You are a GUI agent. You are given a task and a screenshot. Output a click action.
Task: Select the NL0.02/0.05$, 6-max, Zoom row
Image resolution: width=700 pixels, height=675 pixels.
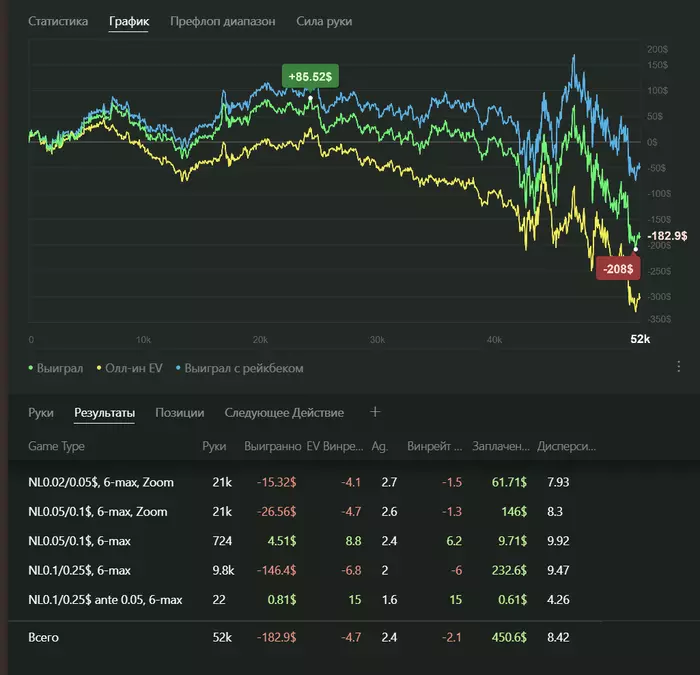(101, 482)
